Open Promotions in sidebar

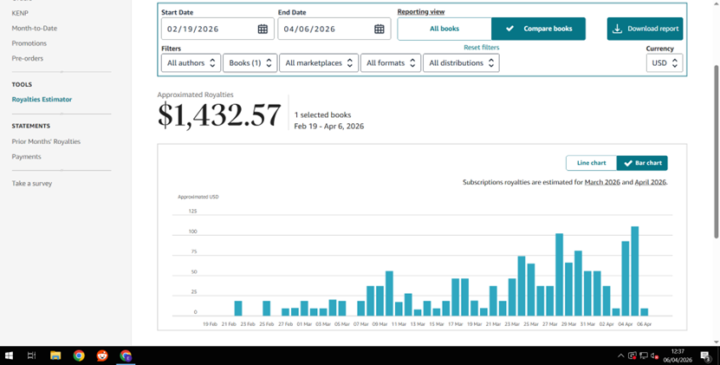[x=29, y=43]
